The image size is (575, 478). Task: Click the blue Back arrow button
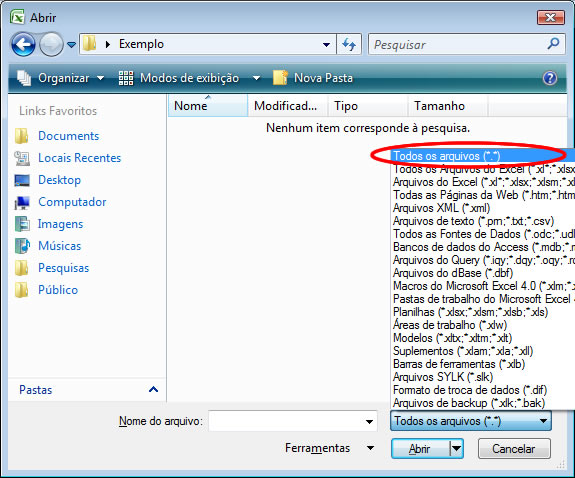pos(23,44)
